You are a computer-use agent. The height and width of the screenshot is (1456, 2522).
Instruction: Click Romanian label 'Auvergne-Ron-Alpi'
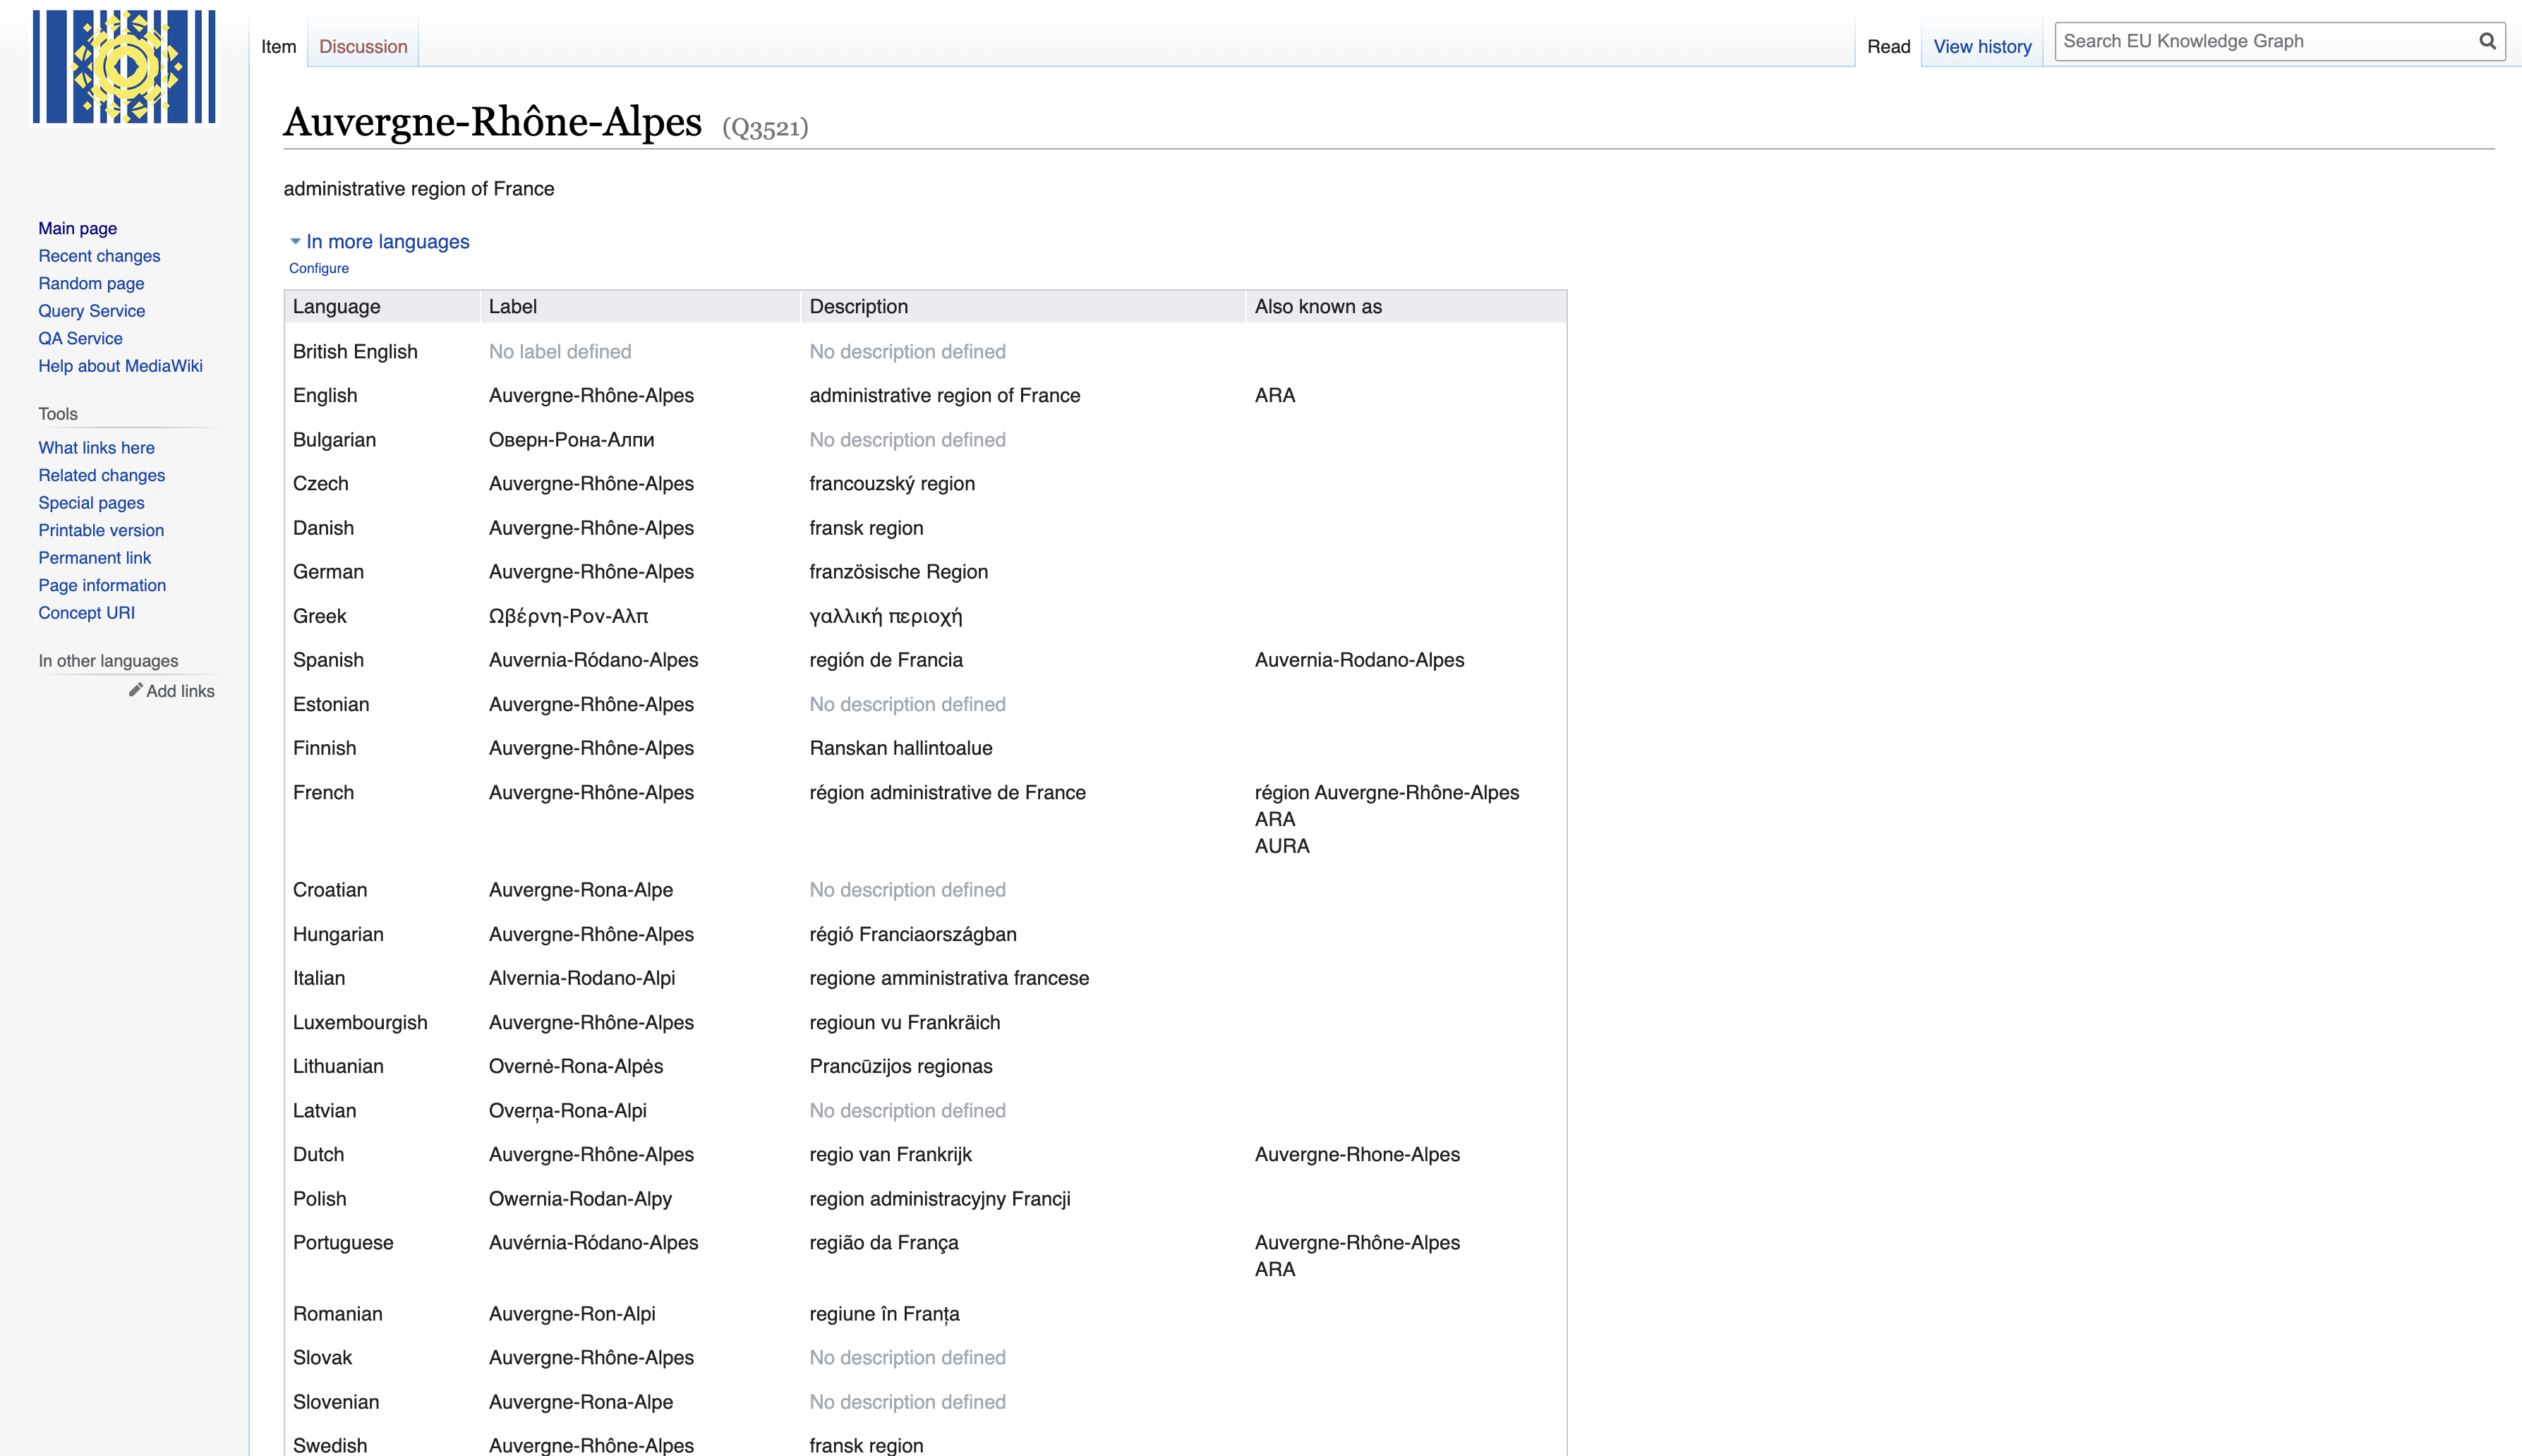coord(572,1314)
